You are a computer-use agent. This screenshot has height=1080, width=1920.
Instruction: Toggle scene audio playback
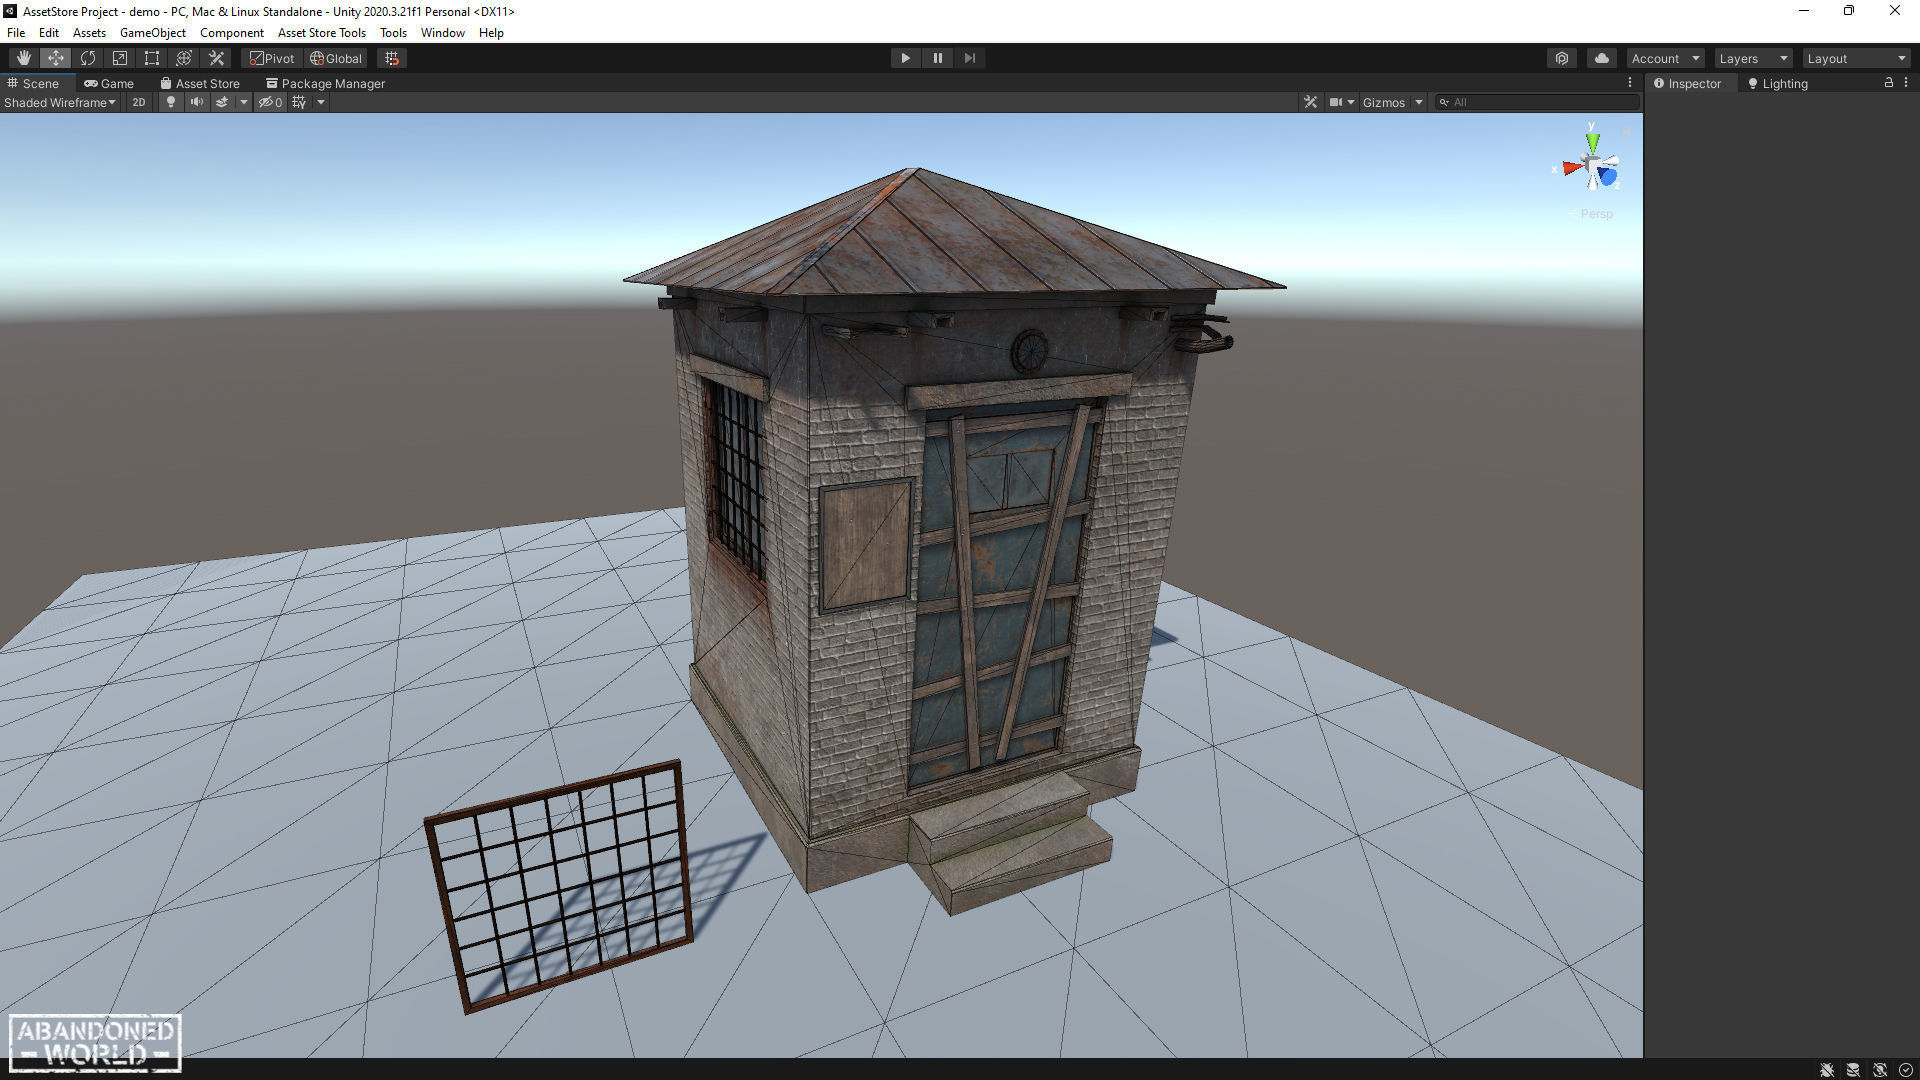click(197, 102)
